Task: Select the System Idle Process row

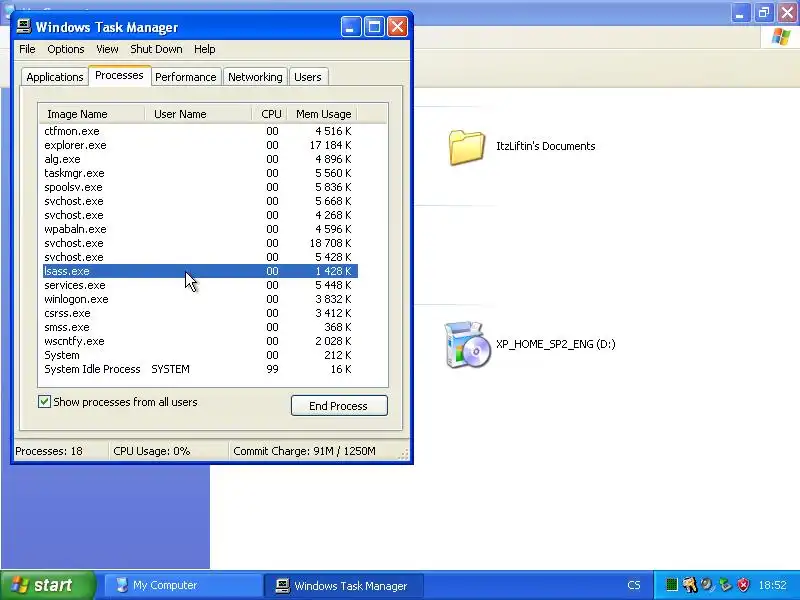Action: [x=200, y=369]
